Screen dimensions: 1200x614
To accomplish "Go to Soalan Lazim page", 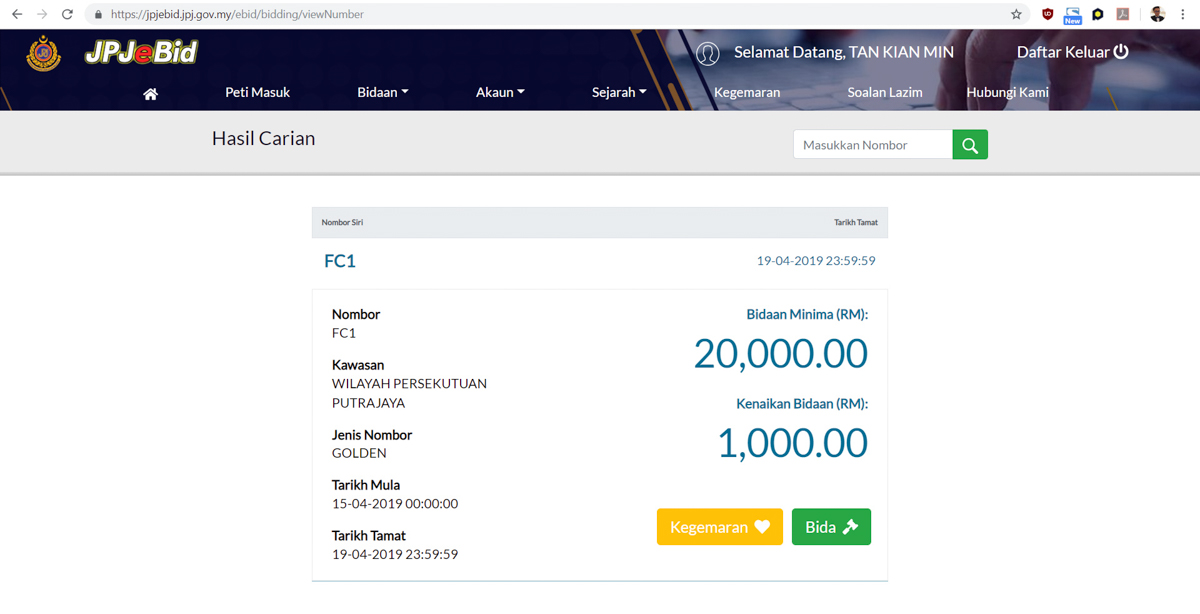I will click(884, 92).
